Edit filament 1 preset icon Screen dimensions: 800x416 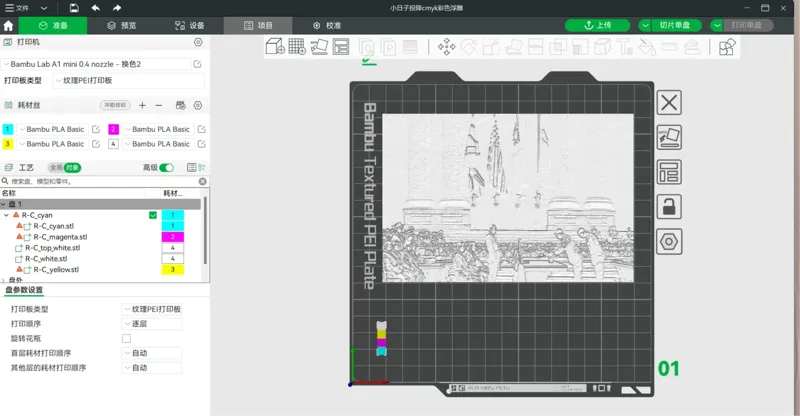[x=96, y=129]
